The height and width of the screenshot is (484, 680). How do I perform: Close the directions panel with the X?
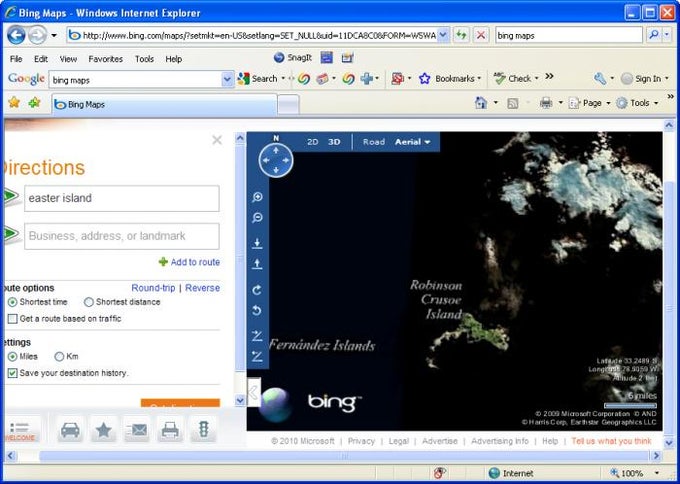(217, 140)
